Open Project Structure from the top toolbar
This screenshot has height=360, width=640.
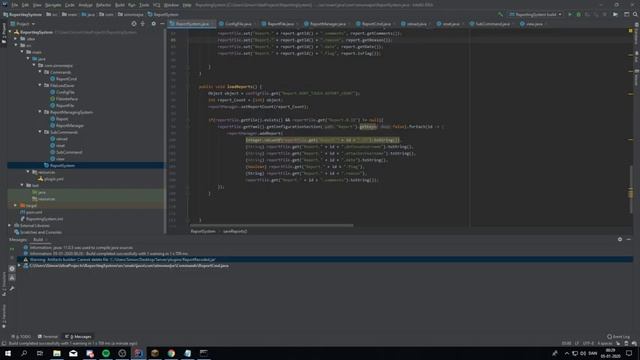tap(627, 14)
